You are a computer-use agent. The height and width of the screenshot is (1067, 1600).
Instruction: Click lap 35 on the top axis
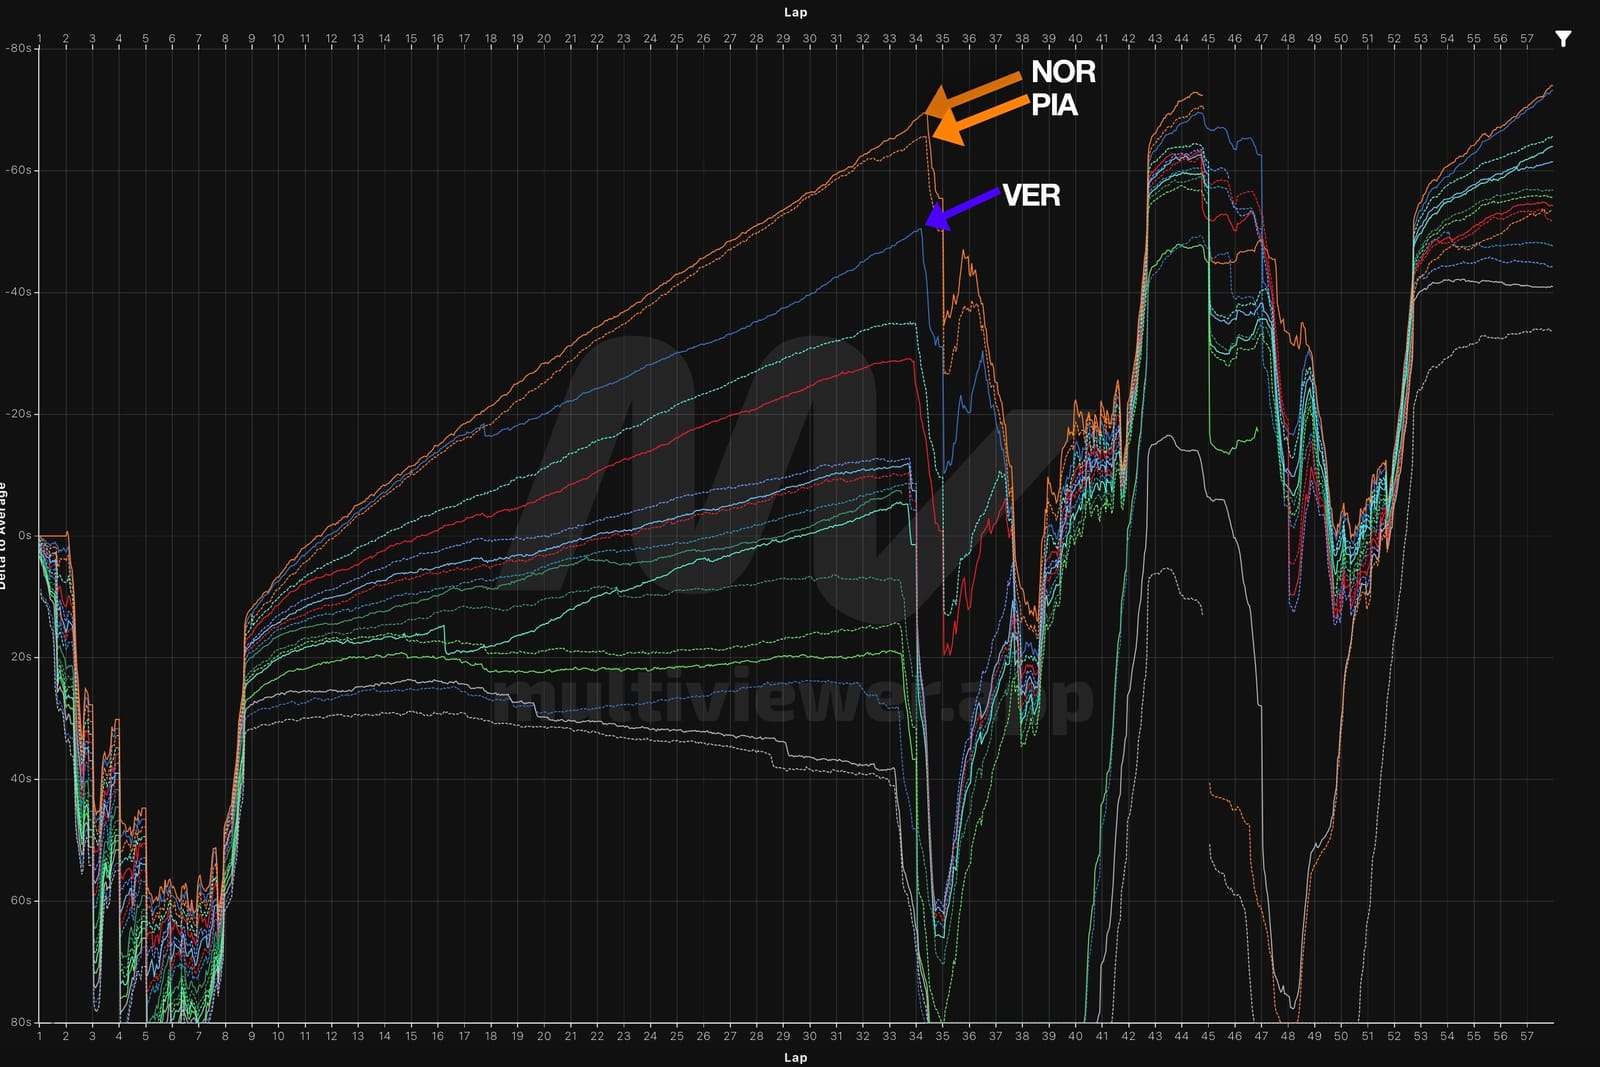(942, 39)
